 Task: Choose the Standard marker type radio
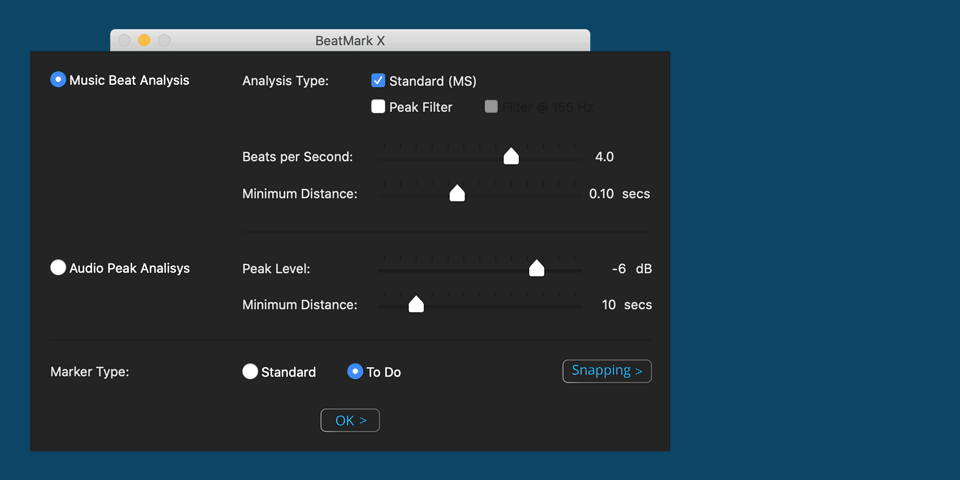[x=250, y=372]
